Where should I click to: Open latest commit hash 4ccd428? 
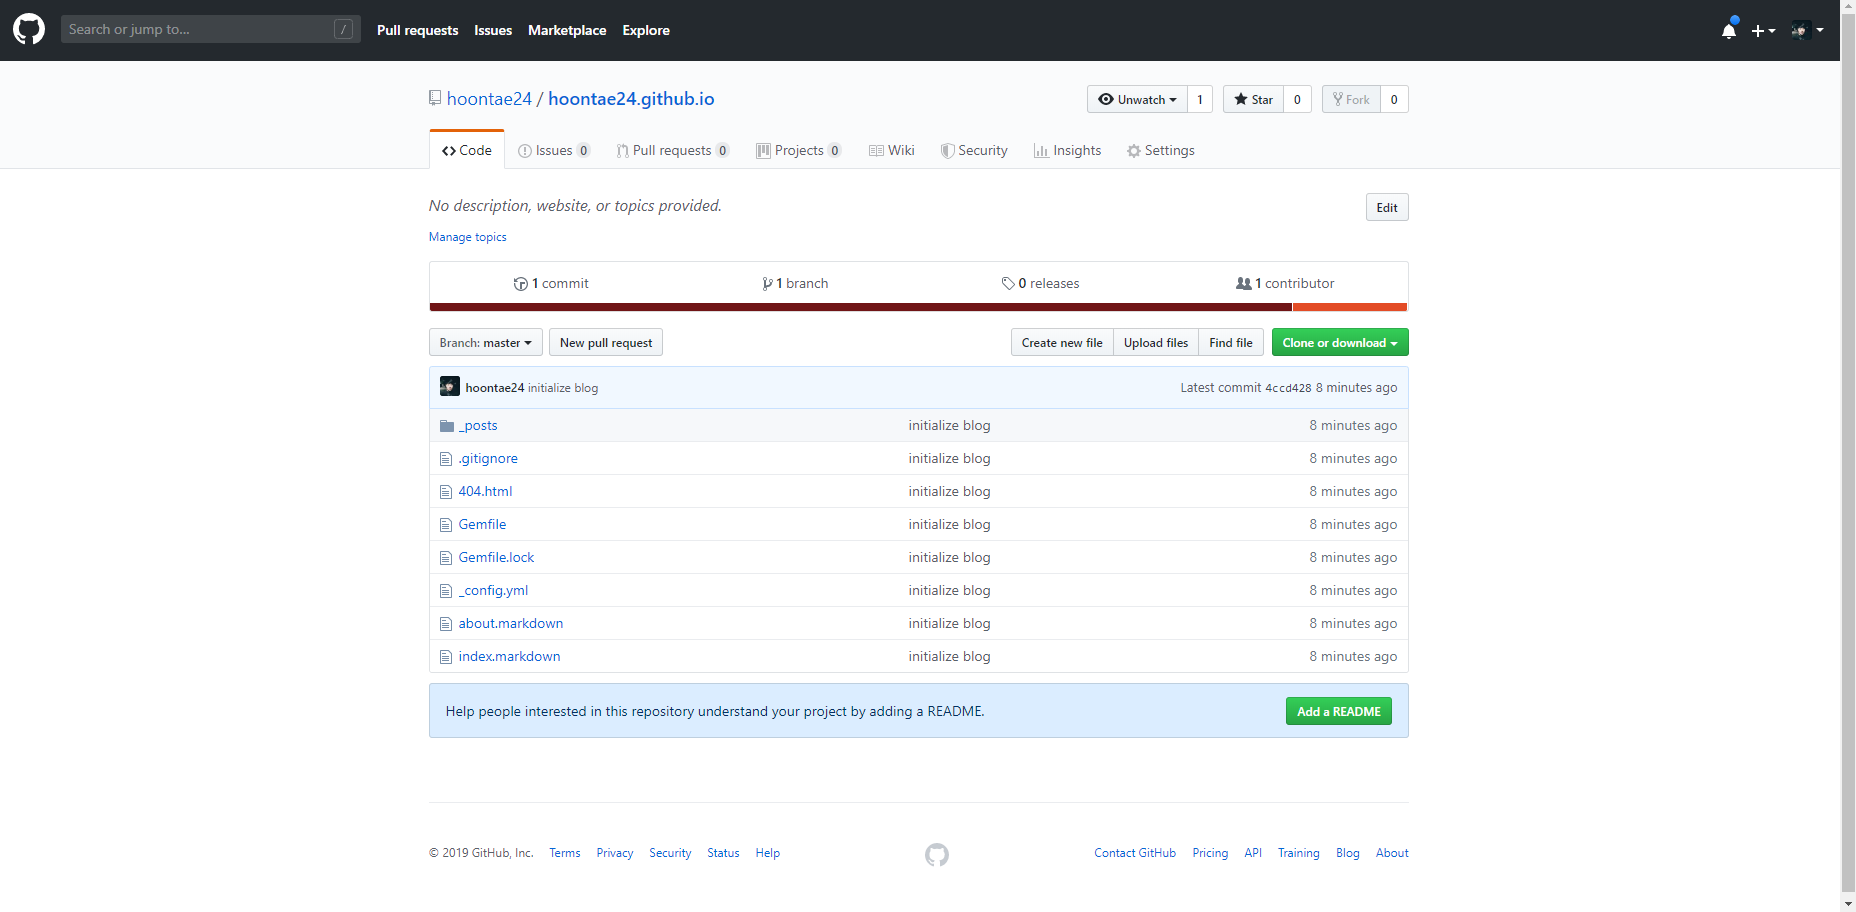point(1288,388)
